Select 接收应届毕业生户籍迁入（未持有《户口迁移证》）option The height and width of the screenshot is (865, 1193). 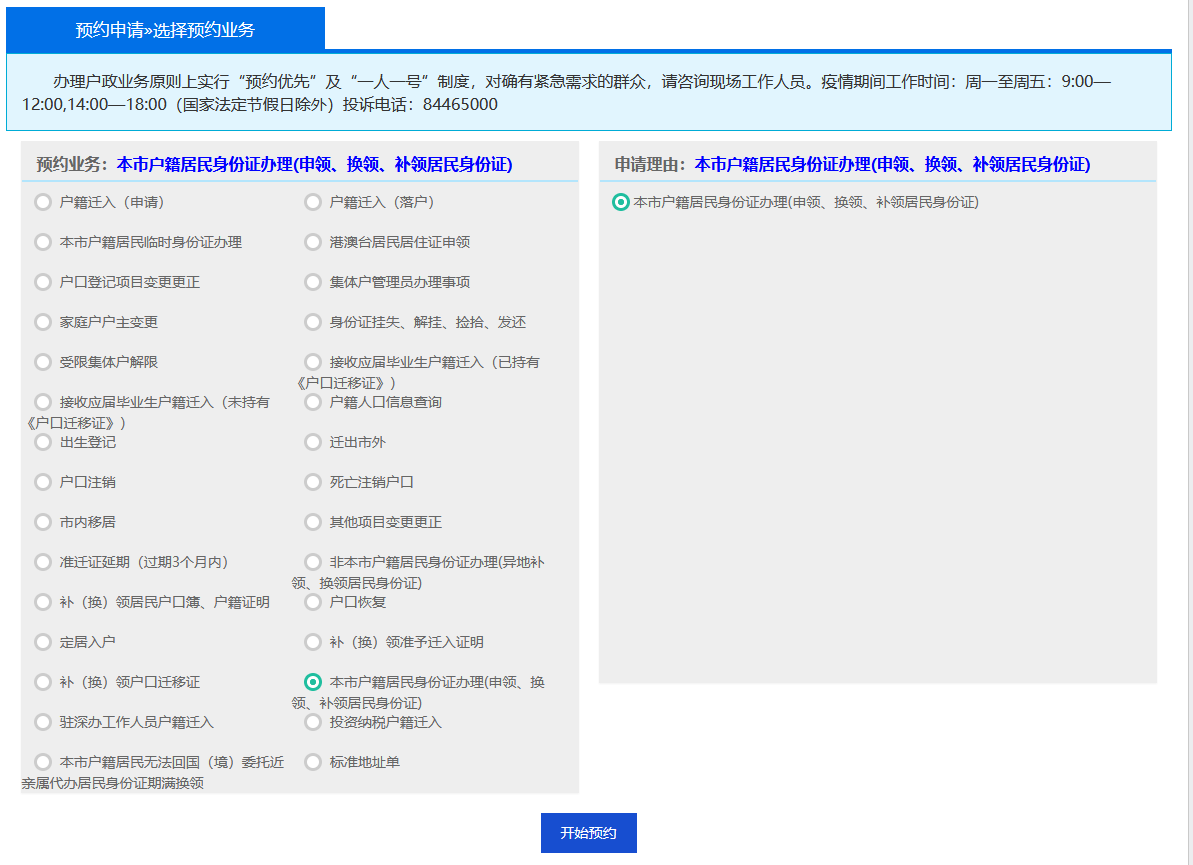coord(43,402)
